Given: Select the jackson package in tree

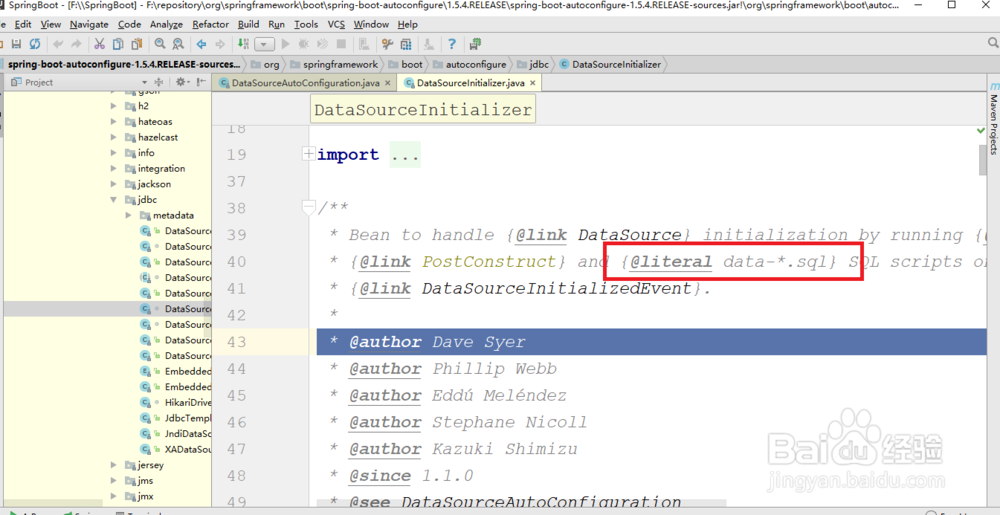Looking at the screenshot, I should click(154, 184).
